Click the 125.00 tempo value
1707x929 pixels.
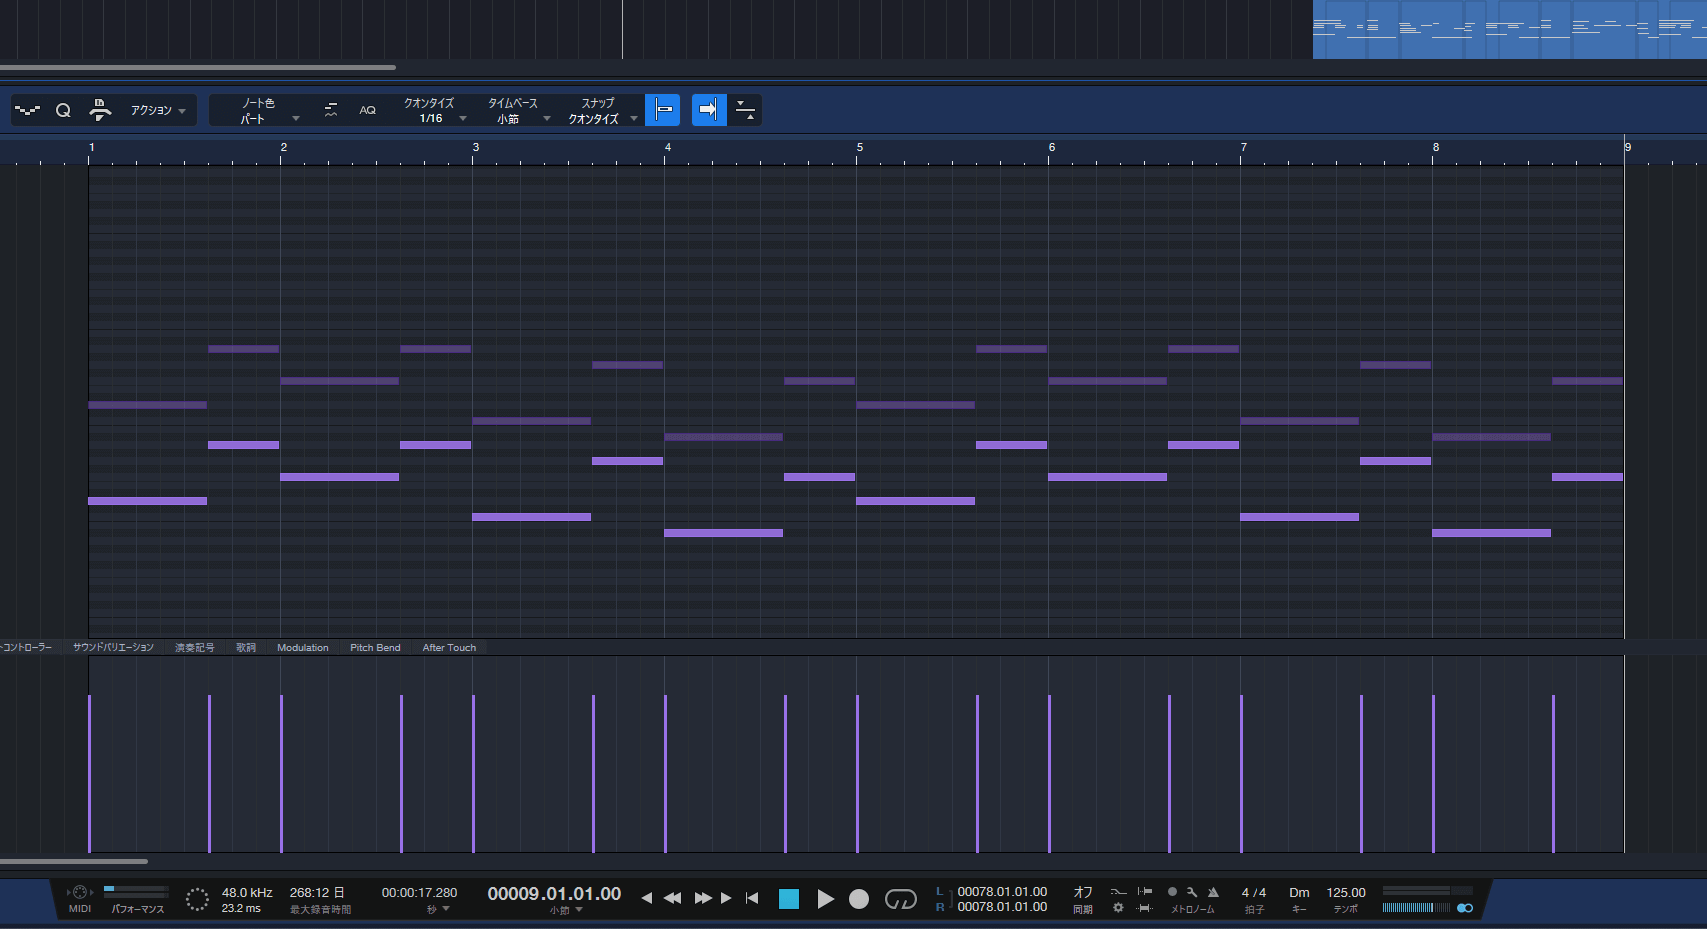(x=1346, y=893)
